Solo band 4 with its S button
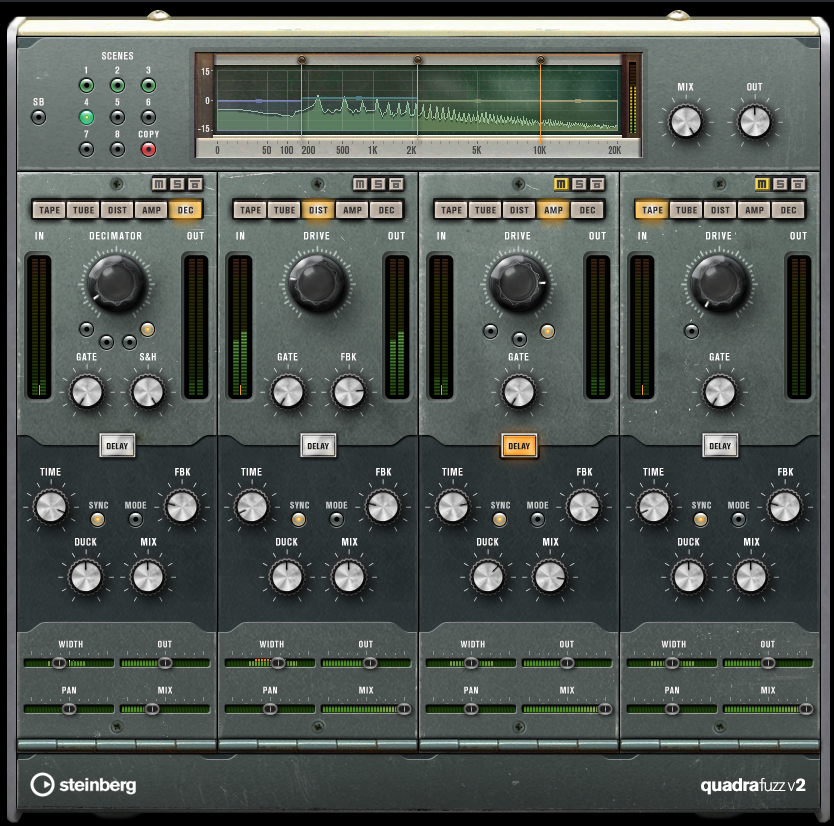Screen dimensions: 834x826 click(x=780, y=184)
